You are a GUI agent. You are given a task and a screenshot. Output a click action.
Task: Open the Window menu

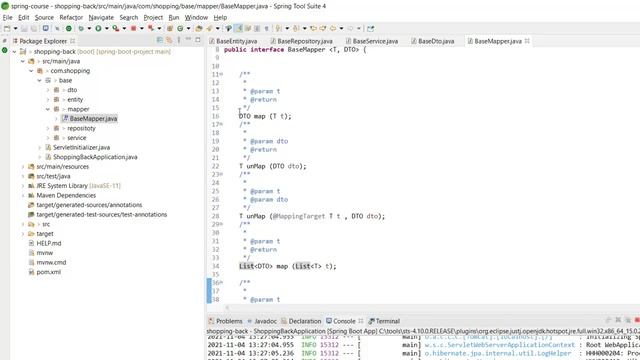pyautogui.click(x=196, y=18)
